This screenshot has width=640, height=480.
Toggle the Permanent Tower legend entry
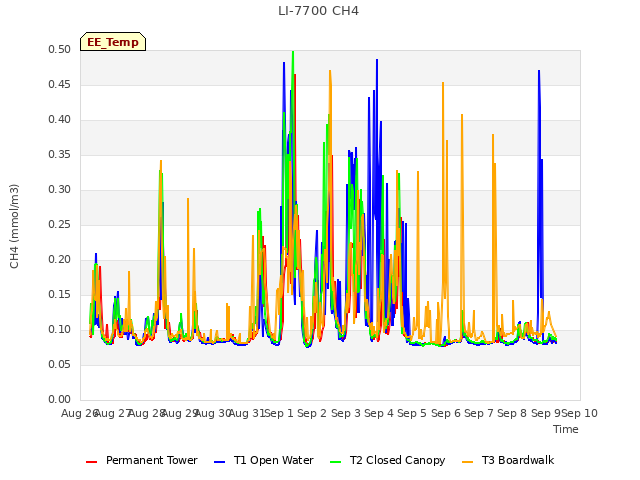pyautogui.click(x=142, y=460)
